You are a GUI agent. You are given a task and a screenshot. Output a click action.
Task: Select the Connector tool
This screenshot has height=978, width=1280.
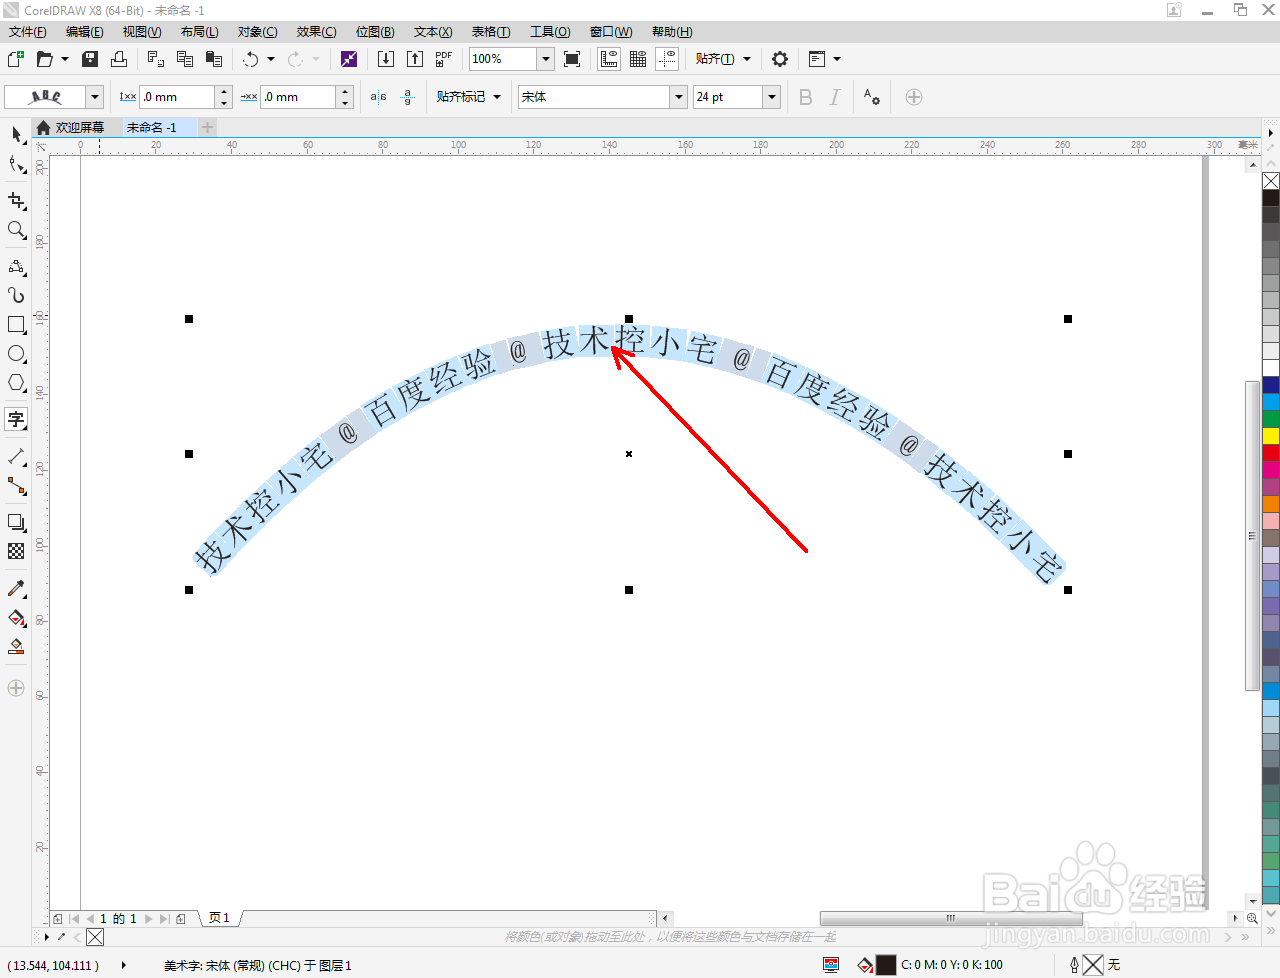(x=16, y=486)
